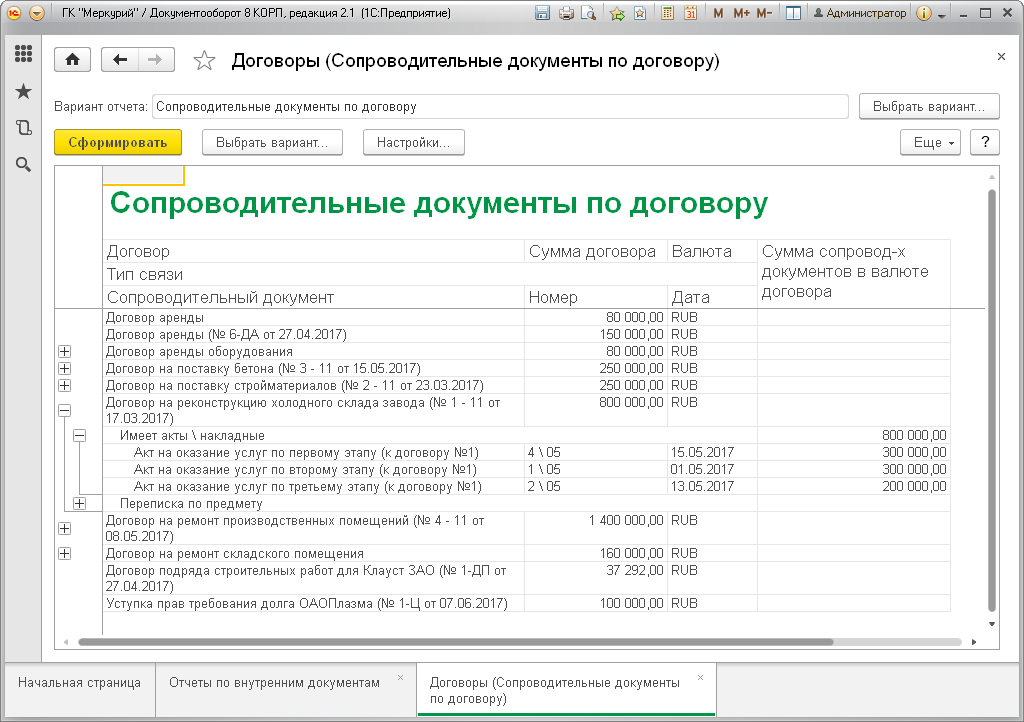Click the yellow Сформировать button

click(x=118, y=142)
